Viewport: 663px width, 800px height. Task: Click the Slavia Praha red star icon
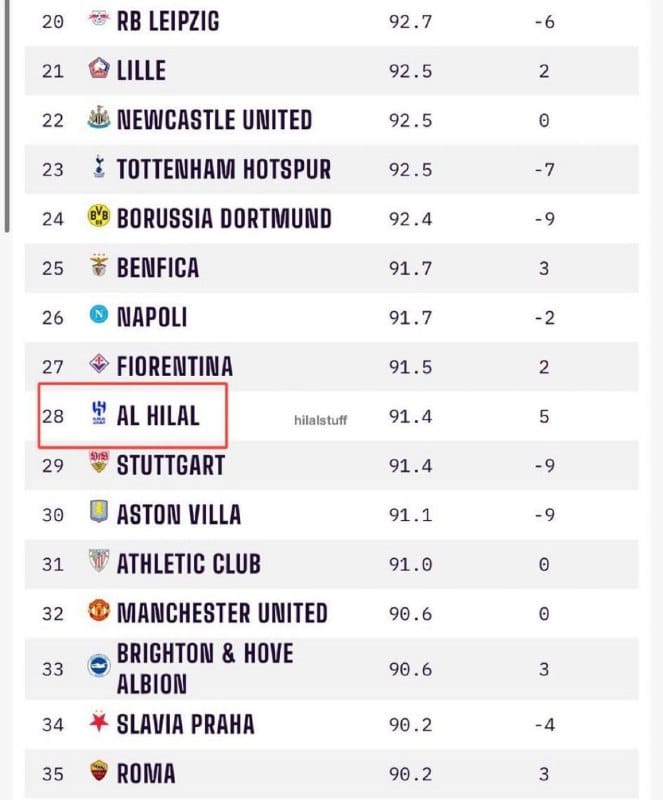point(99,722)
